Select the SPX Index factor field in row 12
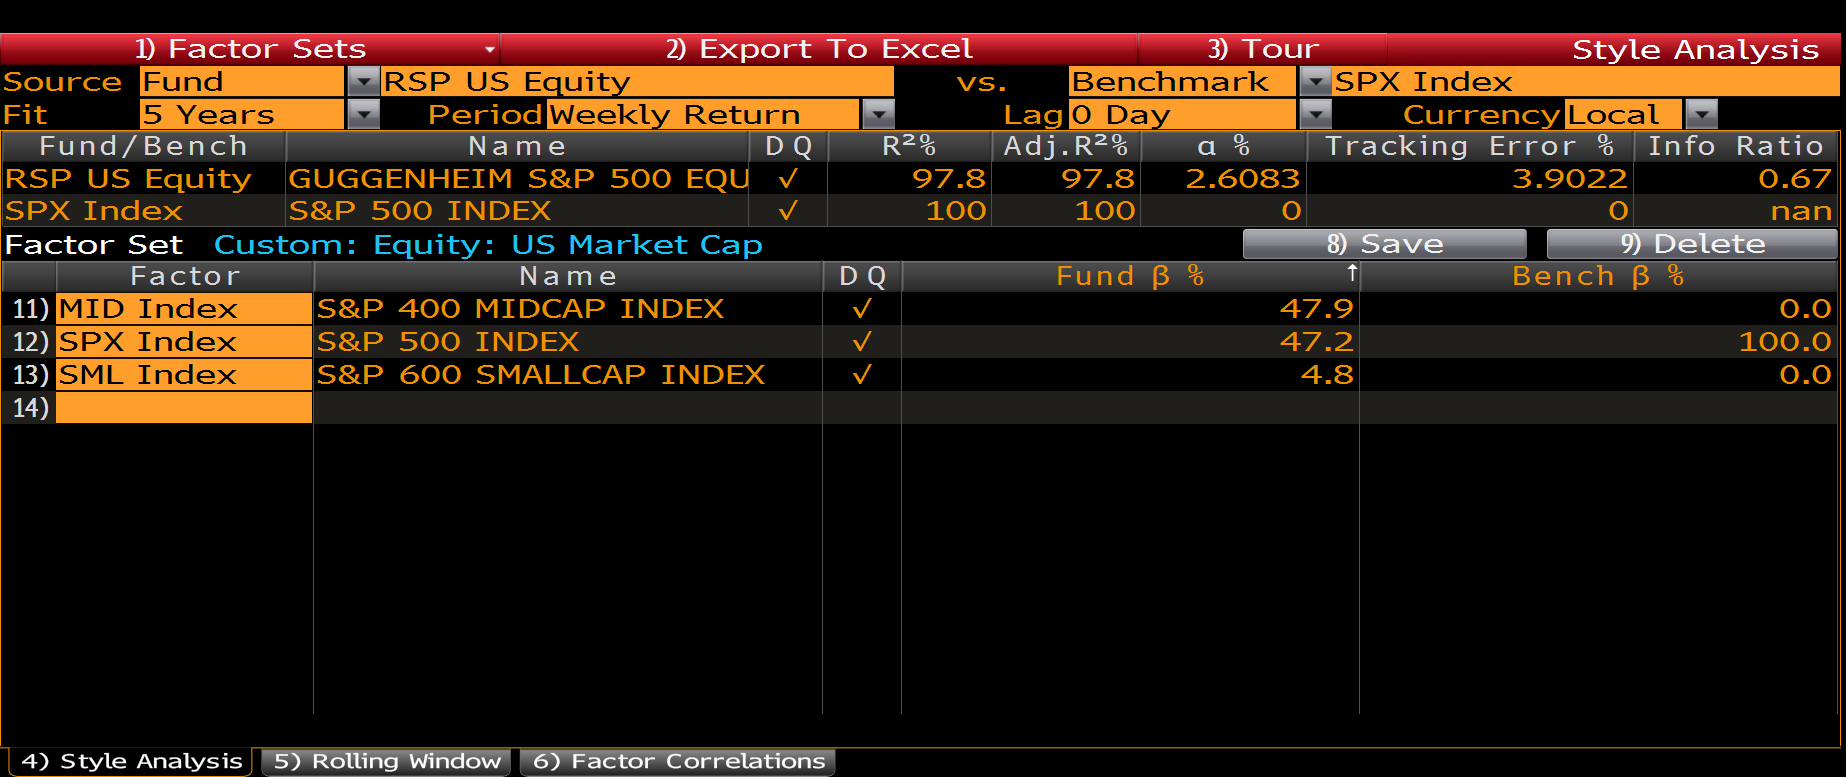The image size is (1846, 777). coord(184,342)
